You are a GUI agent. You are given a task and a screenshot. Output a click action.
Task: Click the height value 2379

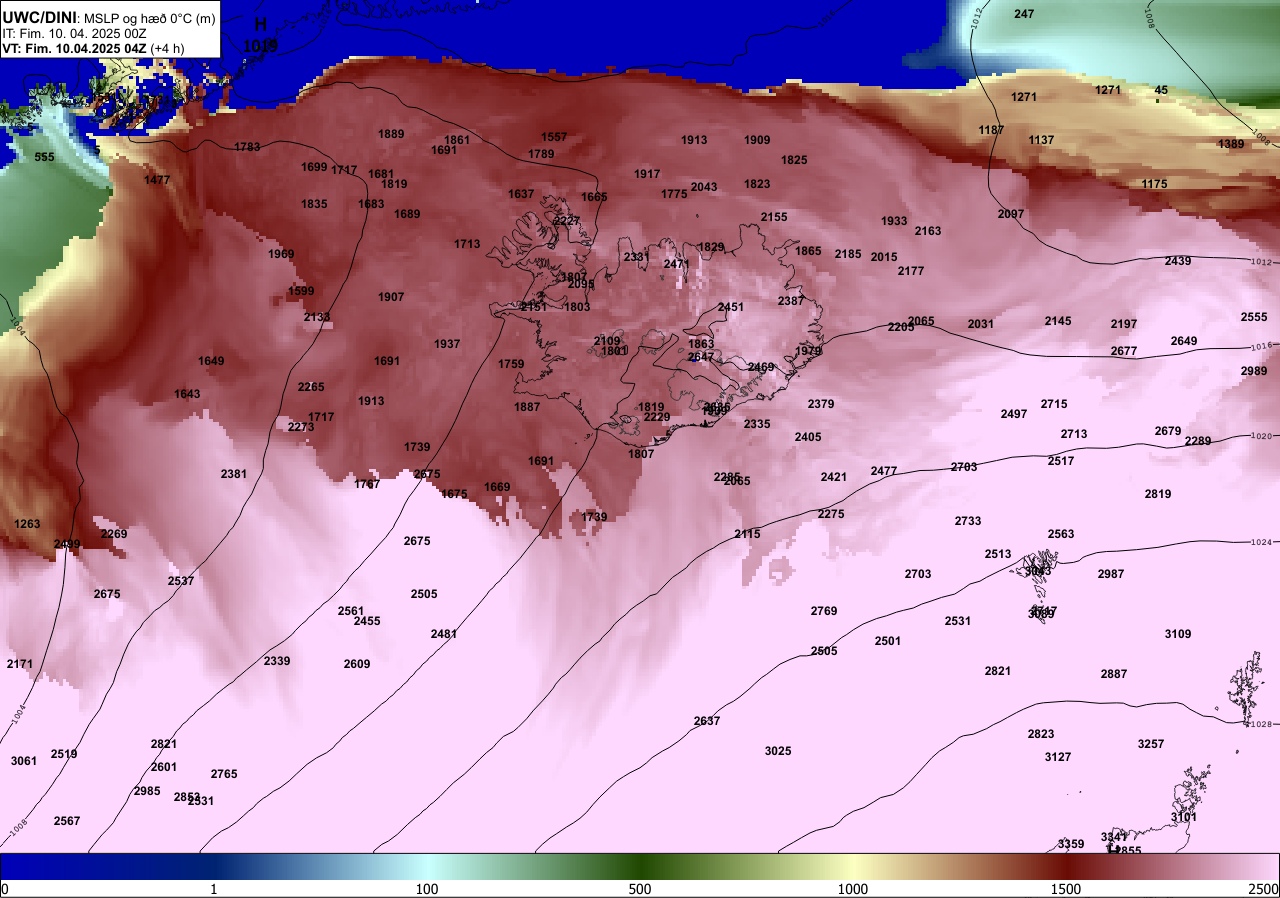[x=821, y=404]
